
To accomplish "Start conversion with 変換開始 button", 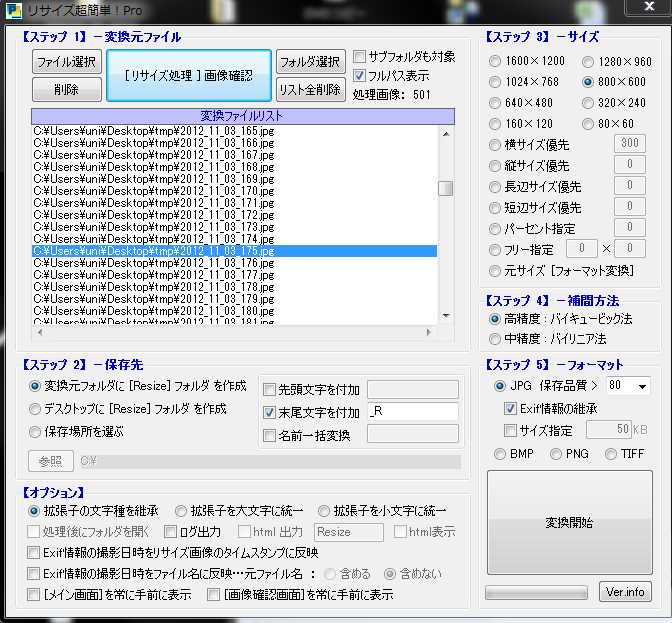I will [x=568, y=522].
